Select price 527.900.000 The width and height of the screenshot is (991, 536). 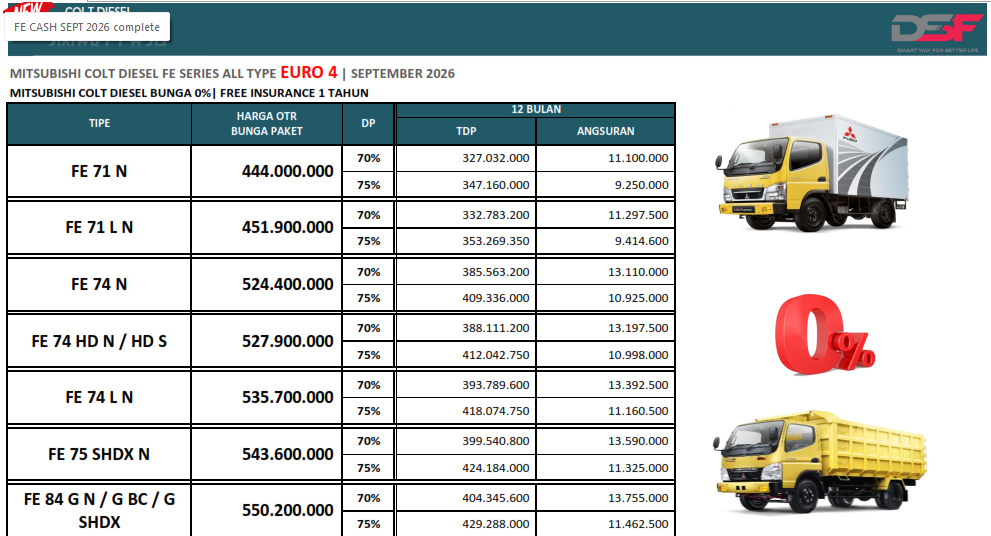[x=288, y=341]
